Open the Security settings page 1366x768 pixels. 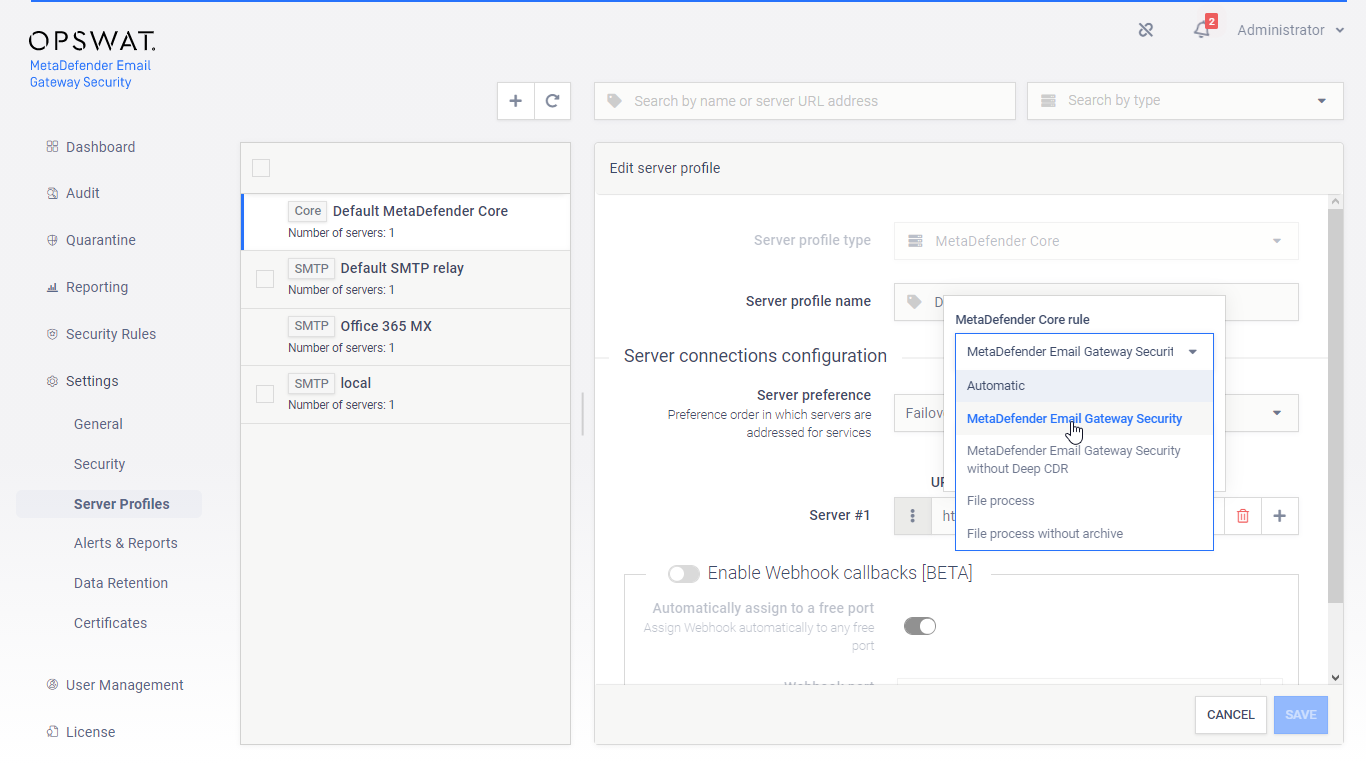coord(100,464)
